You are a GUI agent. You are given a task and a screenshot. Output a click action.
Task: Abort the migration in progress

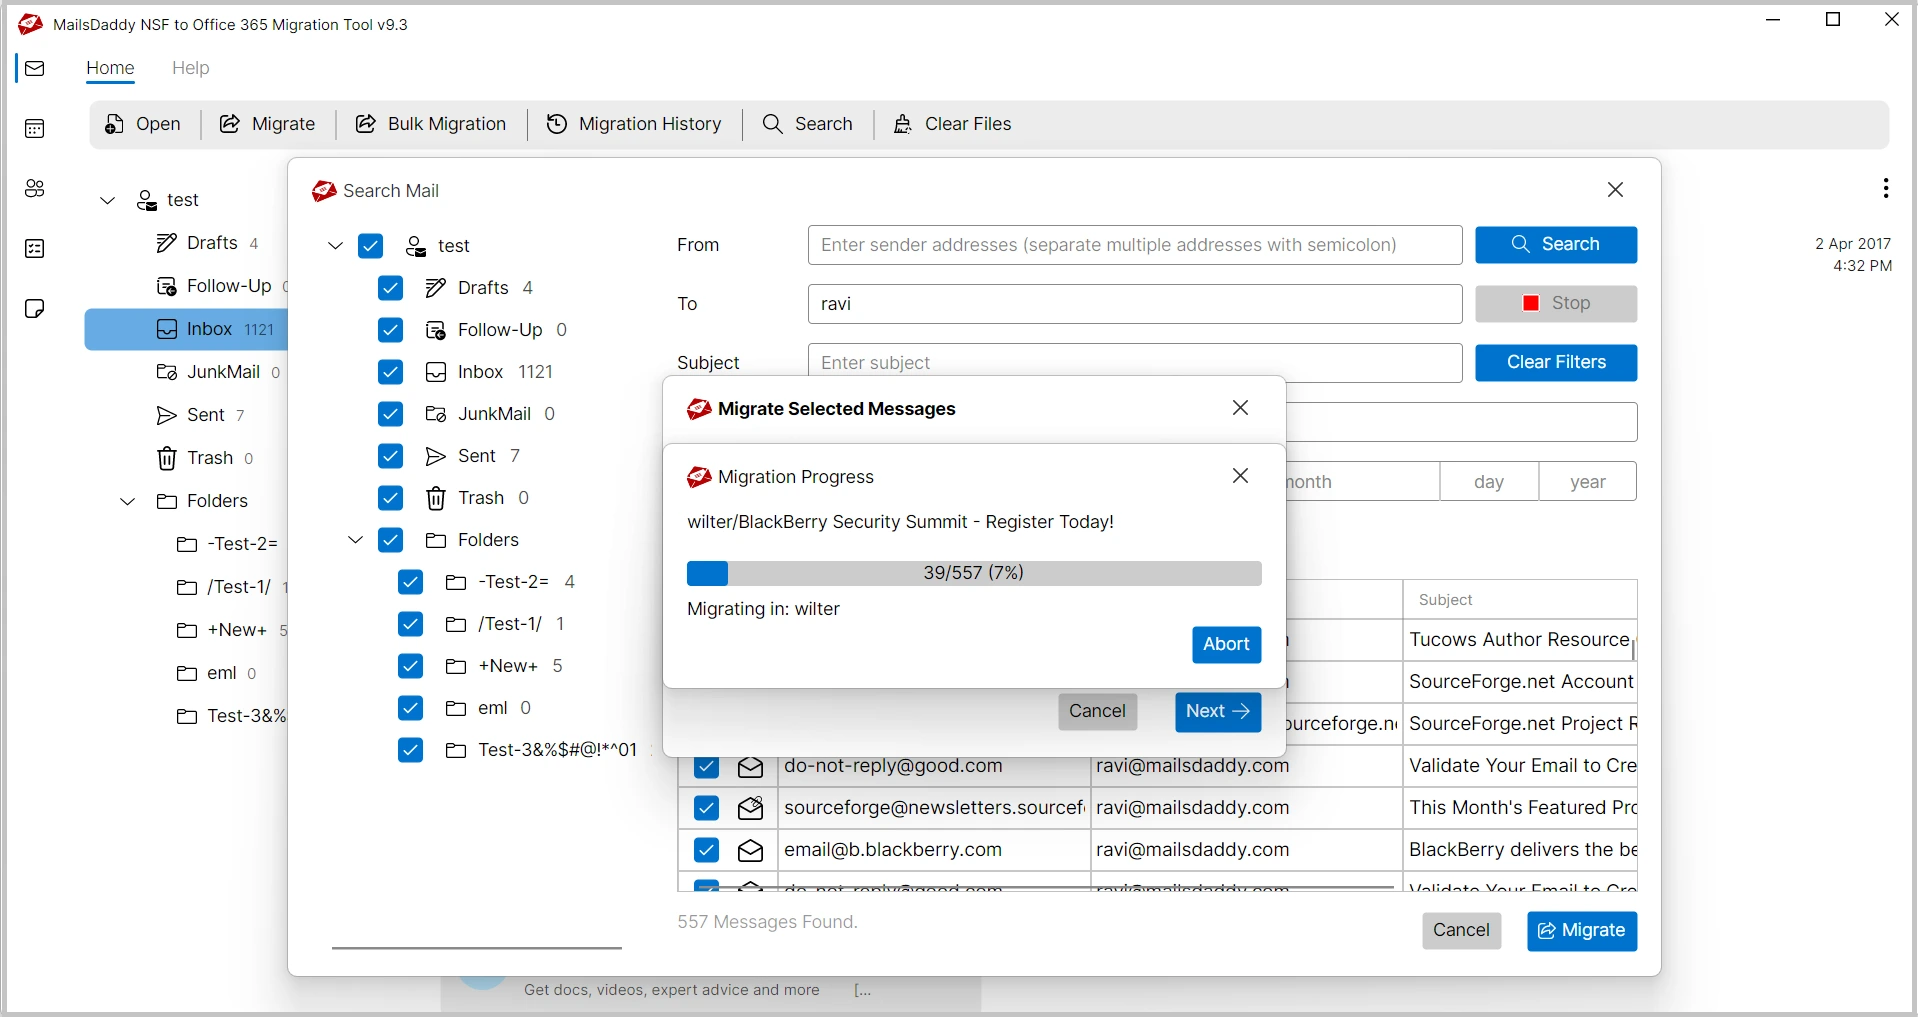(1226, 645)
